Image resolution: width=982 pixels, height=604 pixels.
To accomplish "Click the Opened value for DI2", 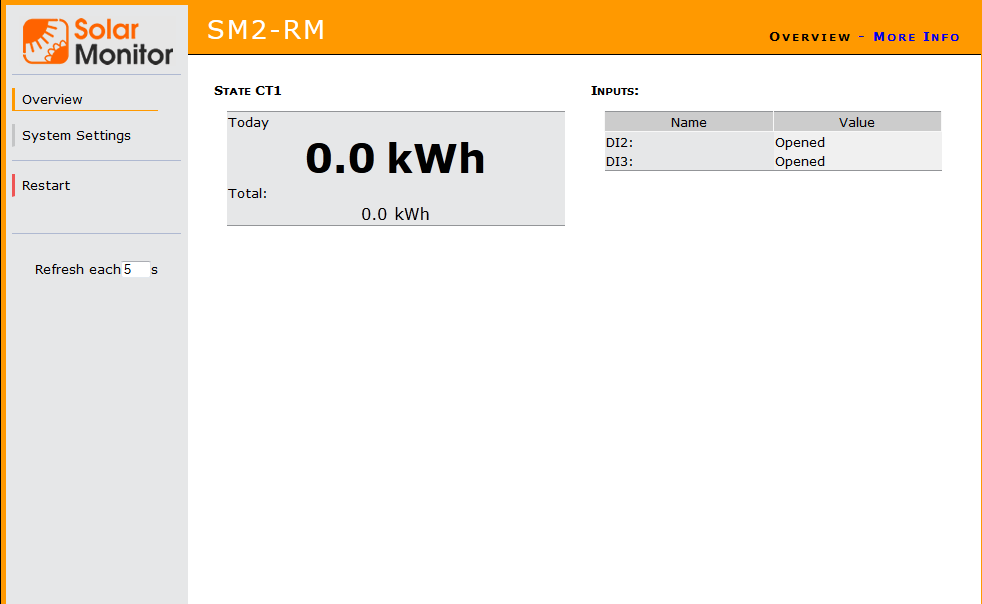I will [x=799, y=142].
